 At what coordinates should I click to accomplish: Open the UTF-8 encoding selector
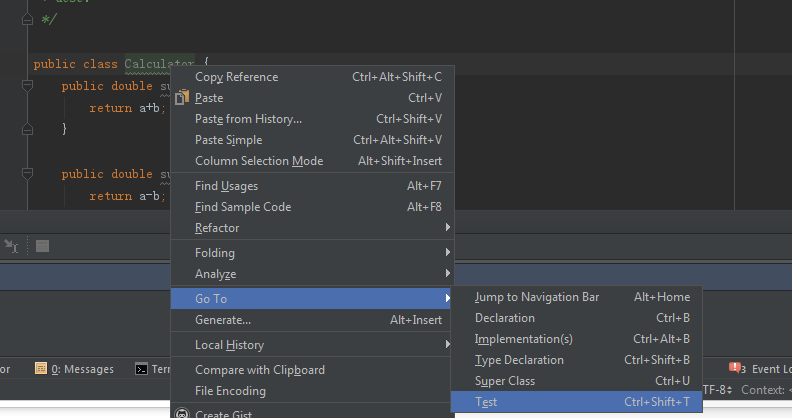[x=718, y=389]
